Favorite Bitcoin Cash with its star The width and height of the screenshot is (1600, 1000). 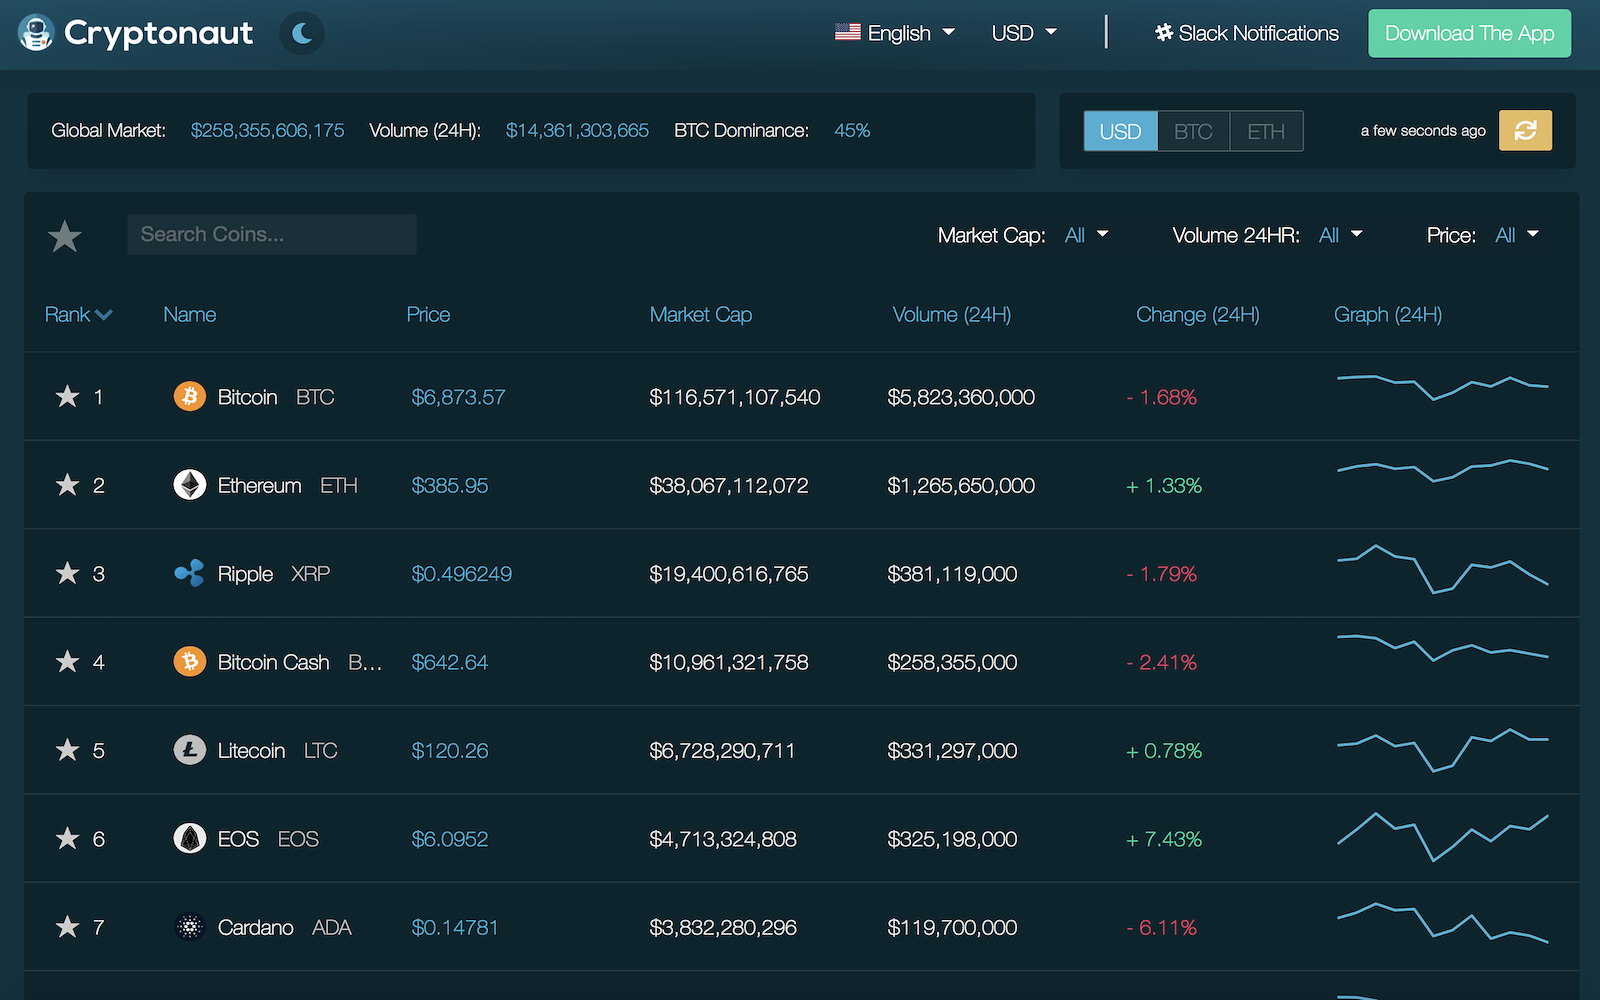pos(67,661)
